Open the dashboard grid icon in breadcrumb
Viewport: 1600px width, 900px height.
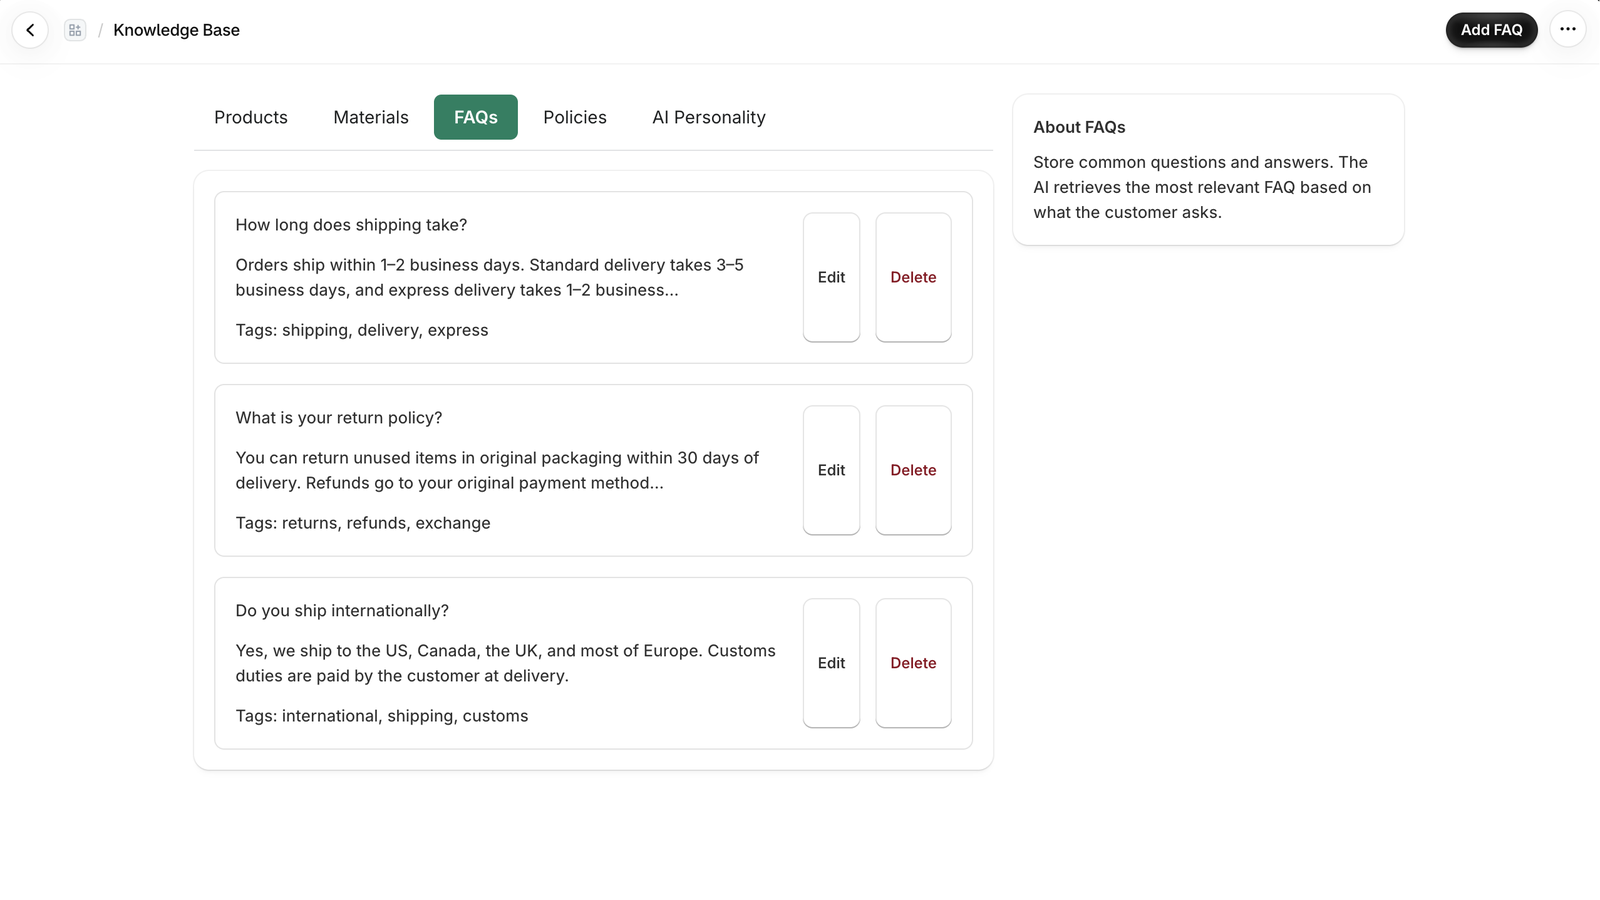pyautogui.click(x=75, y=30)
